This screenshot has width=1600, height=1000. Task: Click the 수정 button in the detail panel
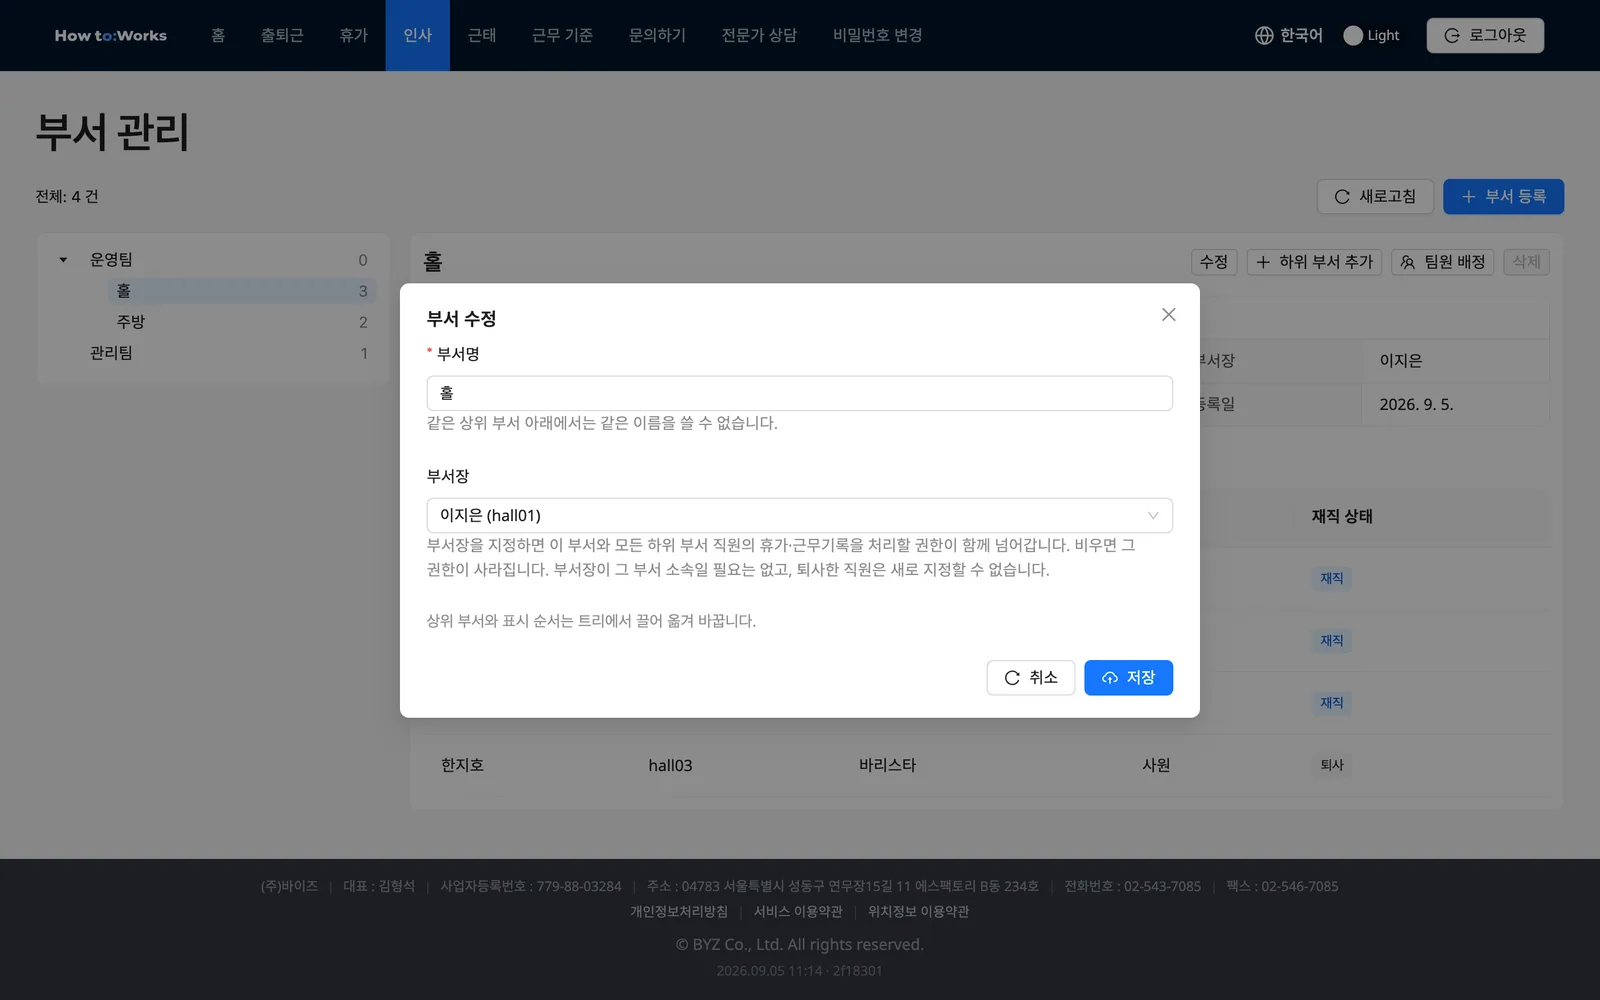1214,262
